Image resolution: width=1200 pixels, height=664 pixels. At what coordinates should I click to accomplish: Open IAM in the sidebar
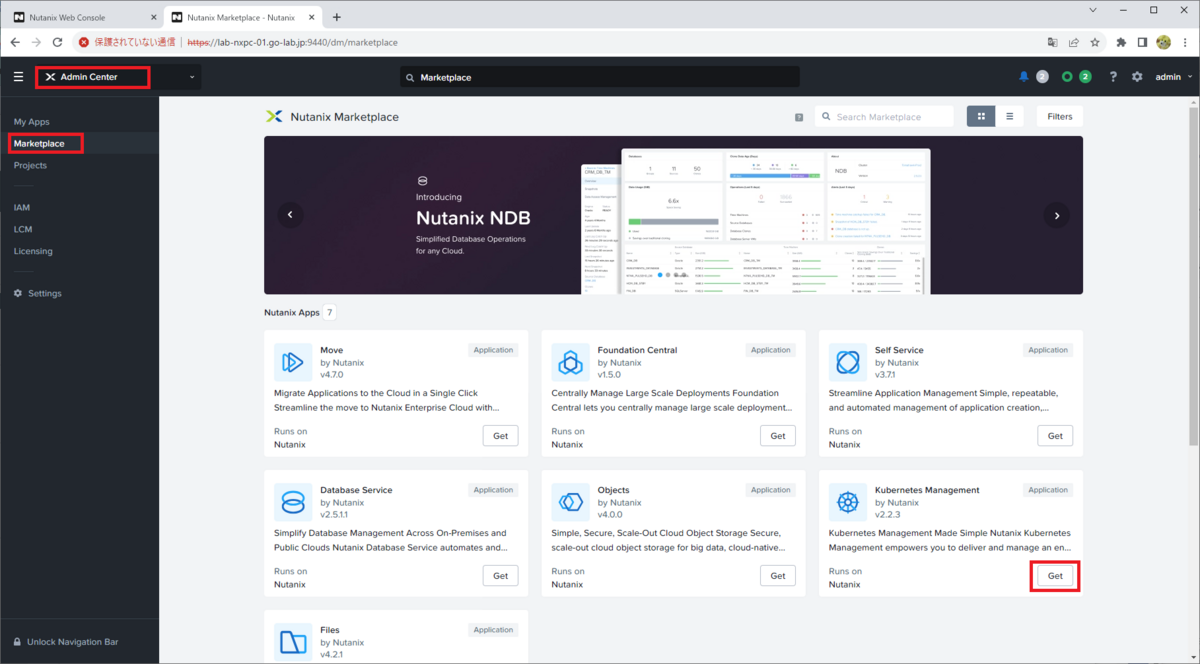[x=21, y=208]
